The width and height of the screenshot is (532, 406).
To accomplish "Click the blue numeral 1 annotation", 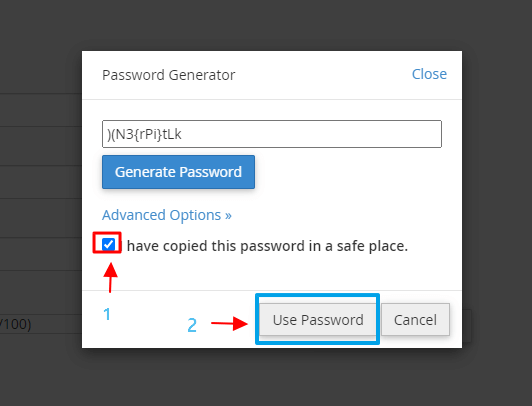I will coord(107,314).
